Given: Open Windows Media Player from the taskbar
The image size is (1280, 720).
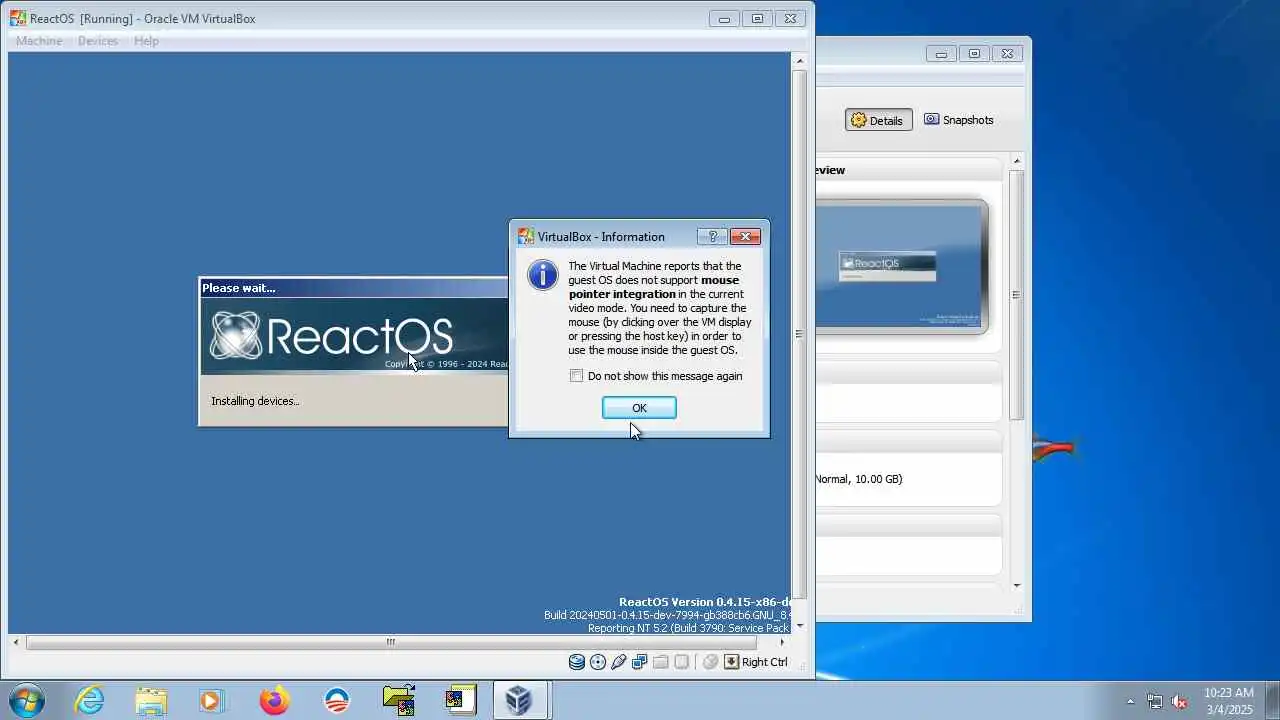Looking at the screenshot, I should [211, 700].
